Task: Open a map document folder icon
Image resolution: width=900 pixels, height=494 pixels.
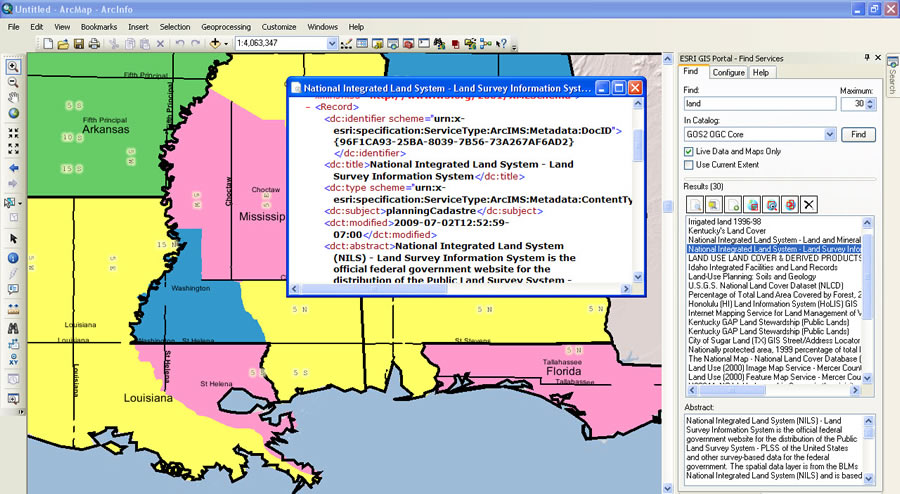Action: (x=63, y=44)
